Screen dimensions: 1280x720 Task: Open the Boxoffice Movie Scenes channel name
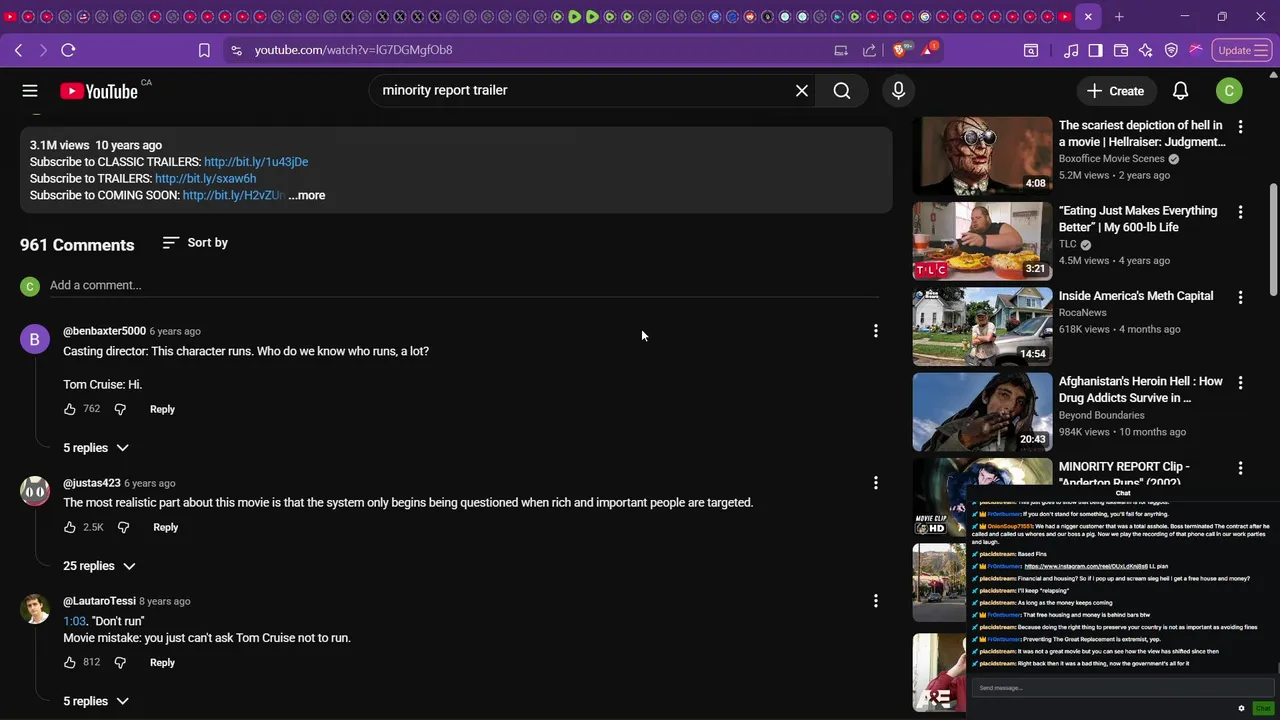pos(1111,159)
